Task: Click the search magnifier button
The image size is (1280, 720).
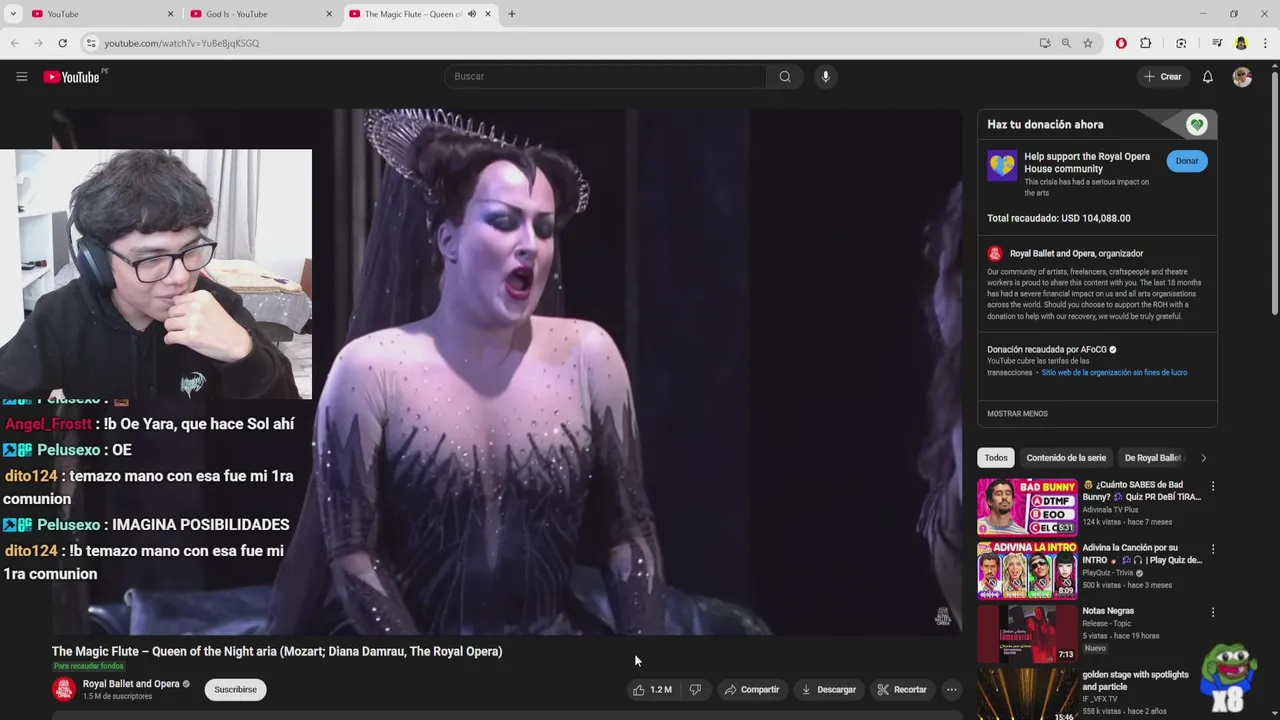Action: [x=785, y=76]
